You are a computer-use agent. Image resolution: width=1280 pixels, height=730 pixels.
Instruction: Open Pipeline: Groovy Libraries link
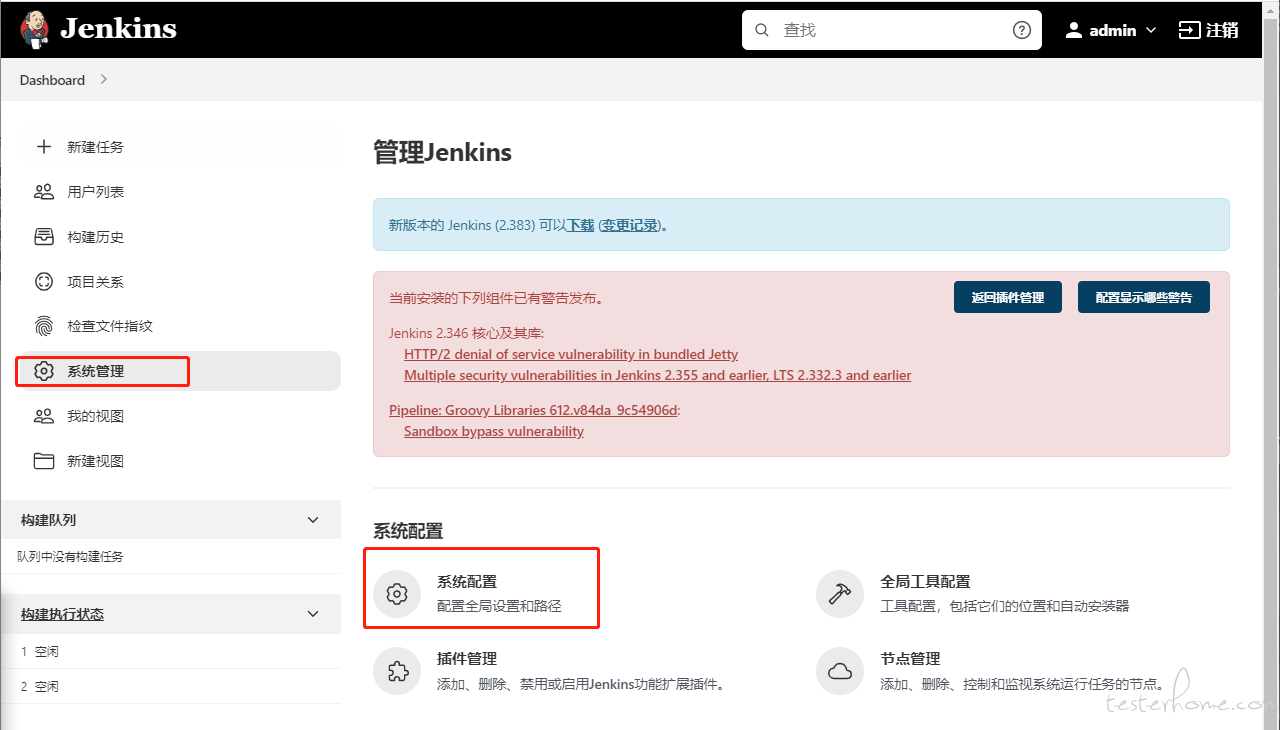(534, 410)
